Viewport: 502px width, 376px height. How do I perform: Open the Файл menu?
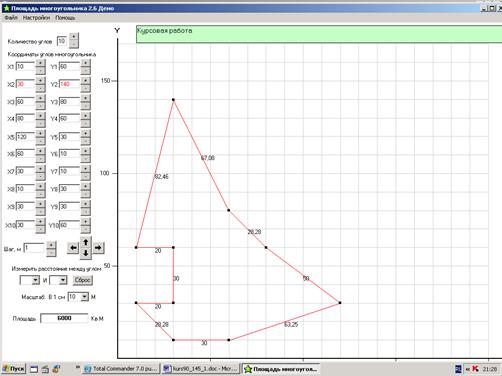point(11,18)
